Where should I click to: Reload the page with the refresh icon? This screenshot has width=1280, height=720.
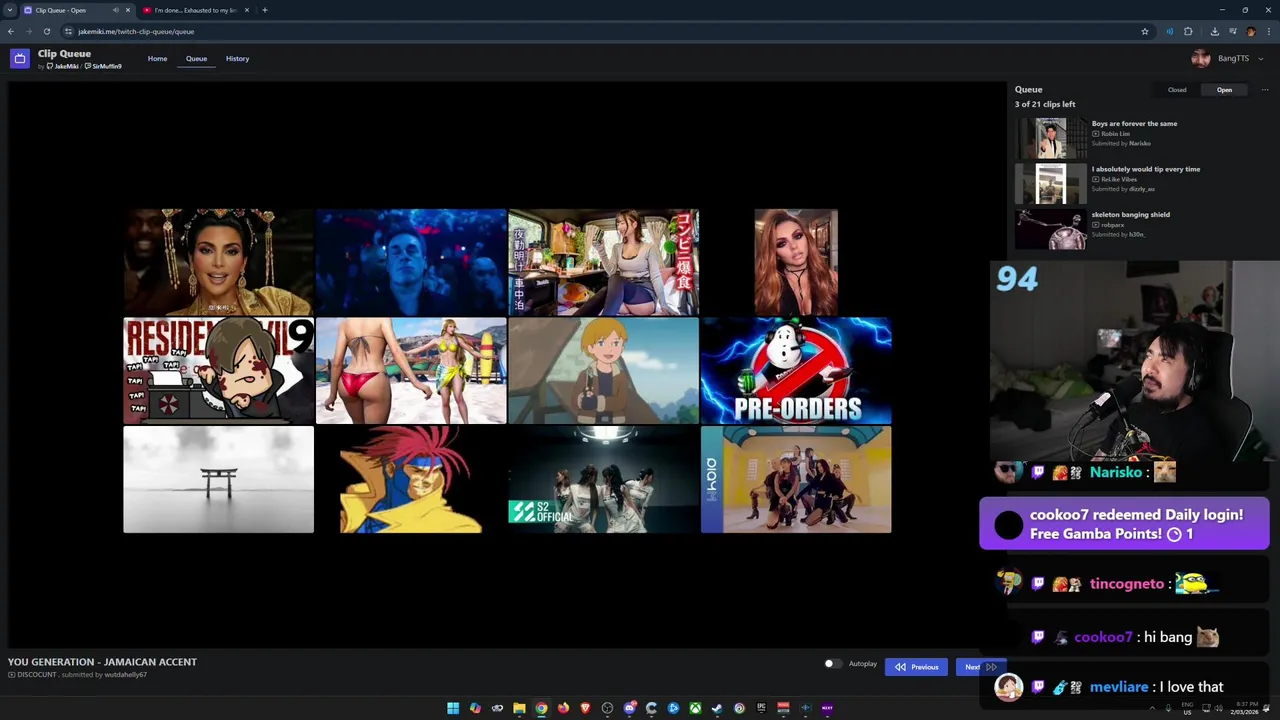click(x=47, y=31)
